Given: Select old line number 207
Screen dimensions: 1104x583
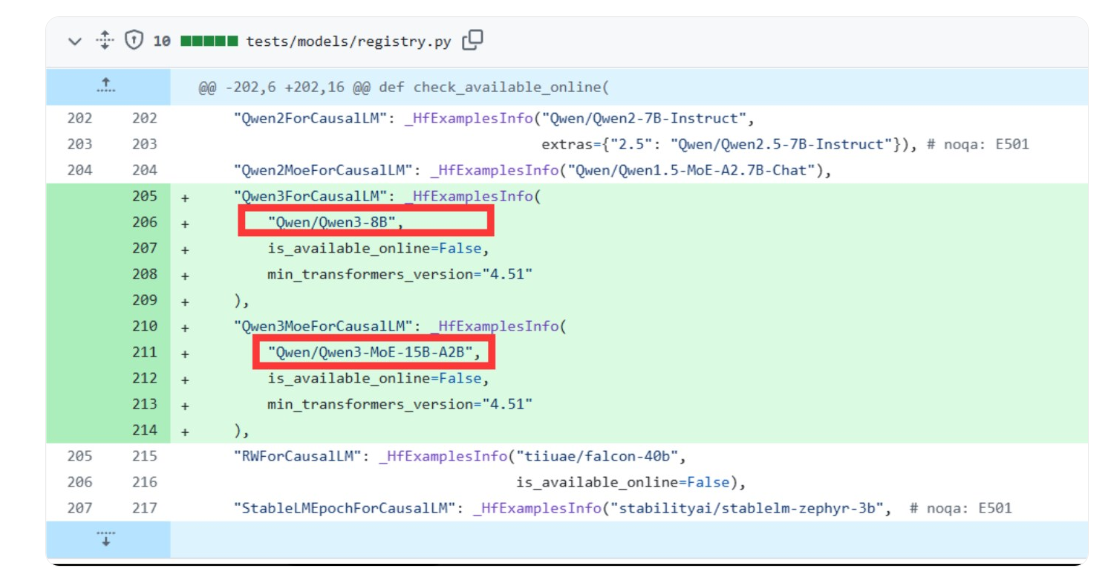Looking at the screenshot, I should pos(80,508).
